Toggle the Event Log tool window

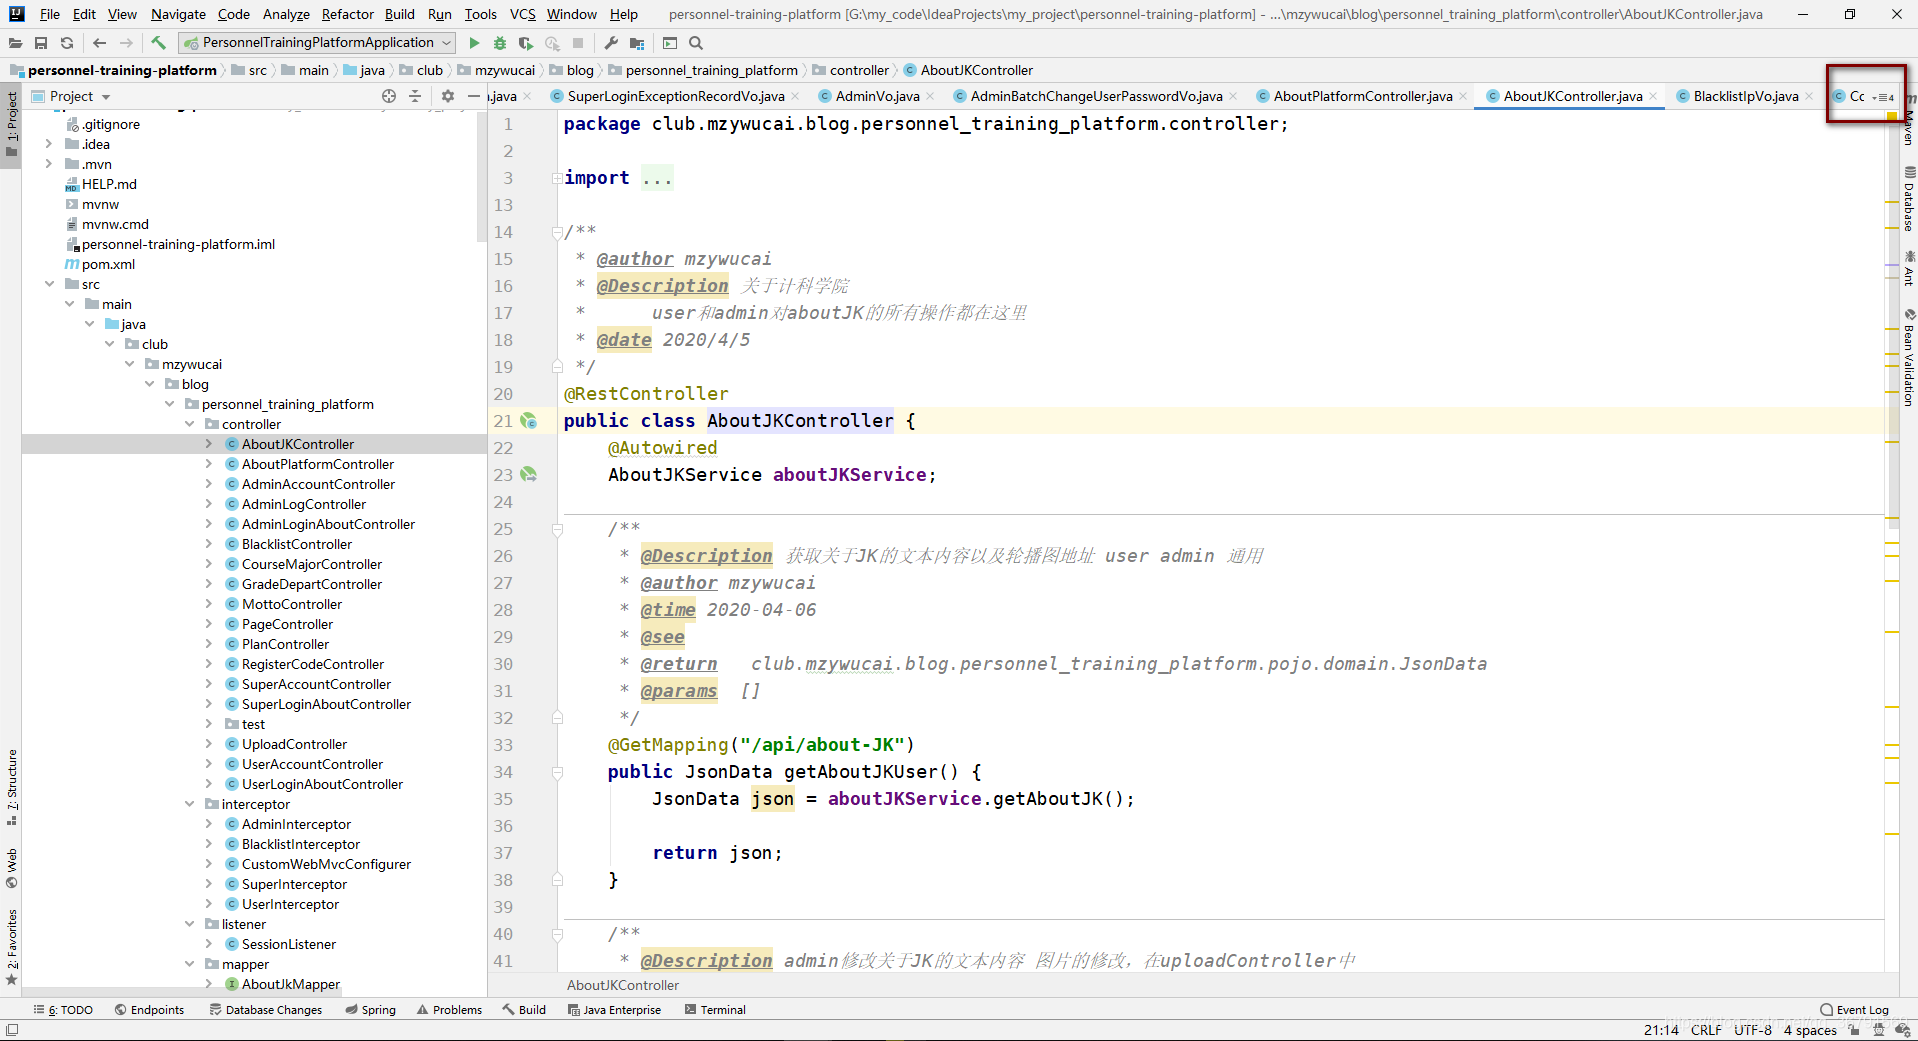pyautogui.click(x=1855, y=1010)
